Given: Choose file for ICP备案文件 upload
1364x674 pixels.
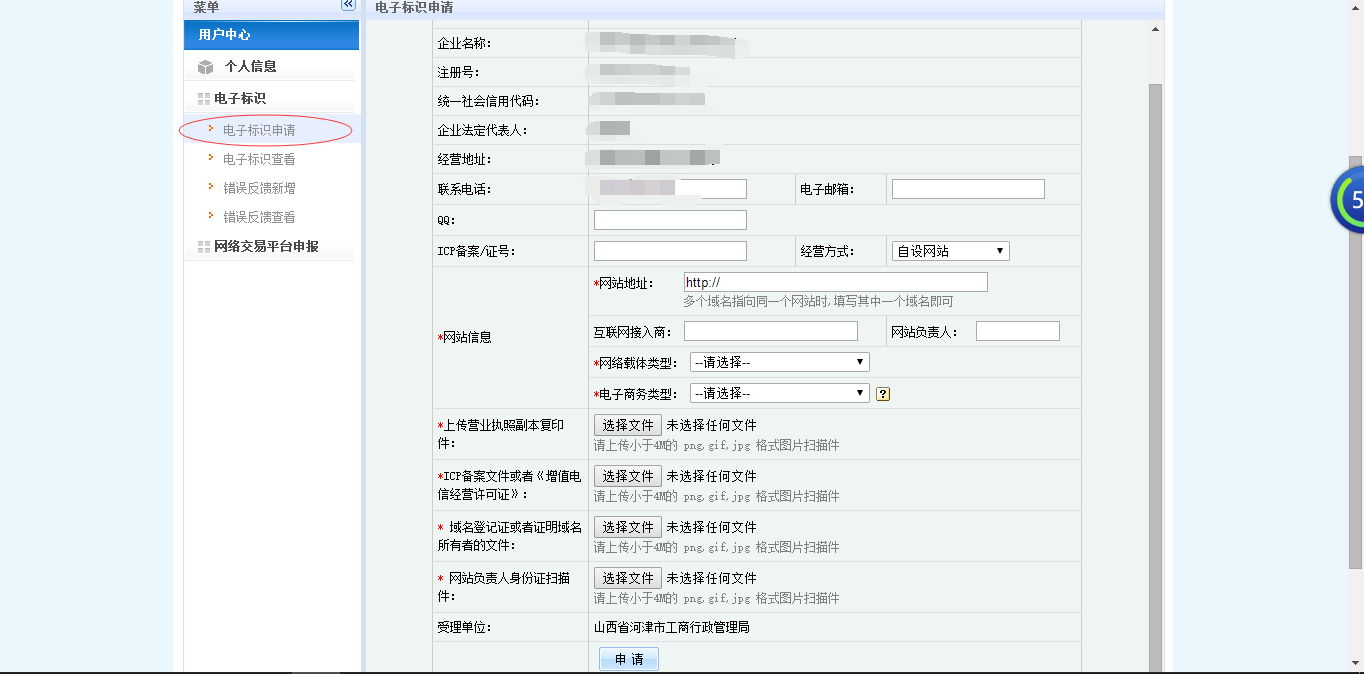Looking at the screenshot, I should click(x=627, y=476).
